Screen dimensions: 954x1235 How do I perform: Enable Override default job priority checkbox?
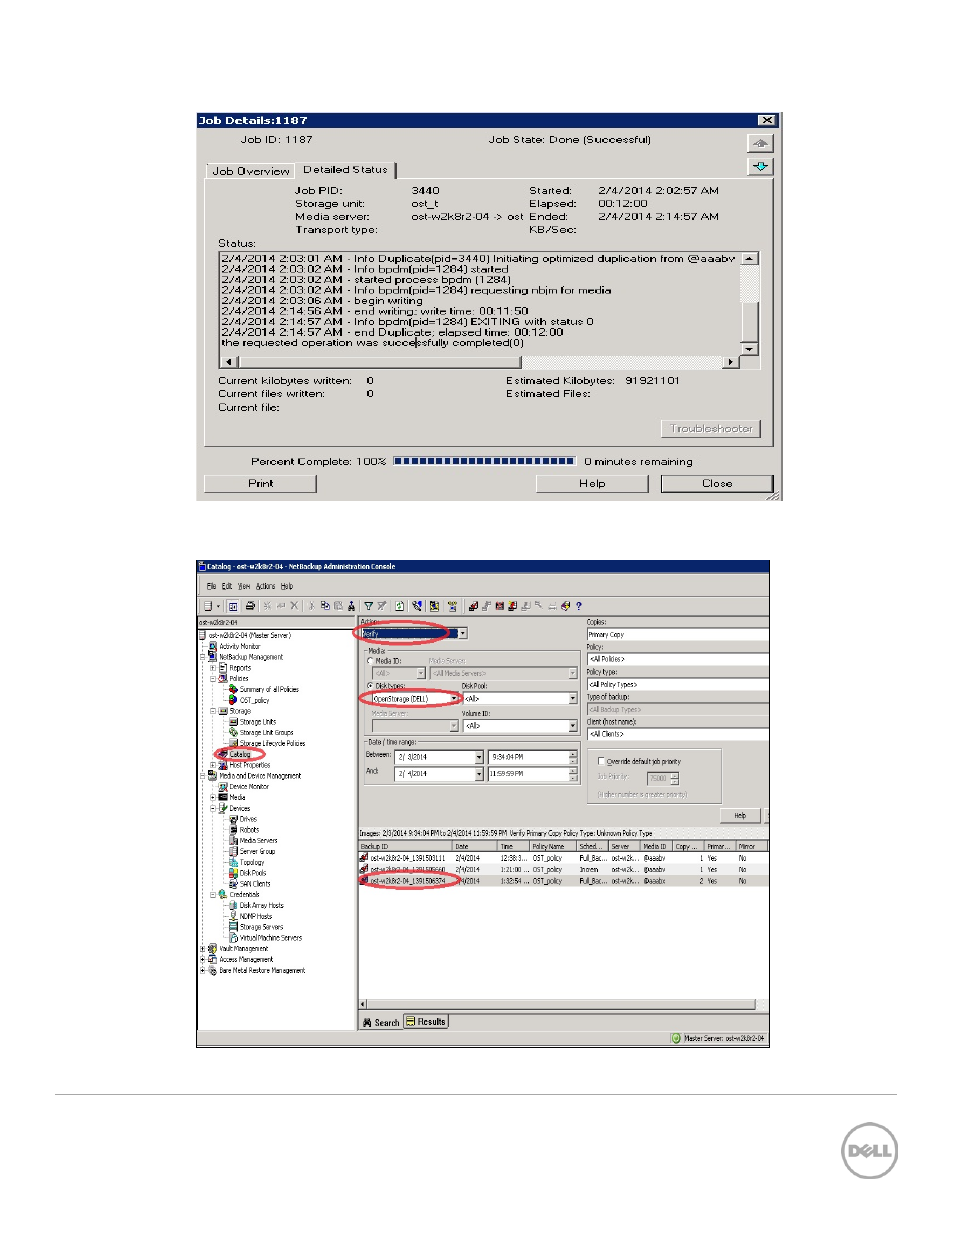(601, 761)
